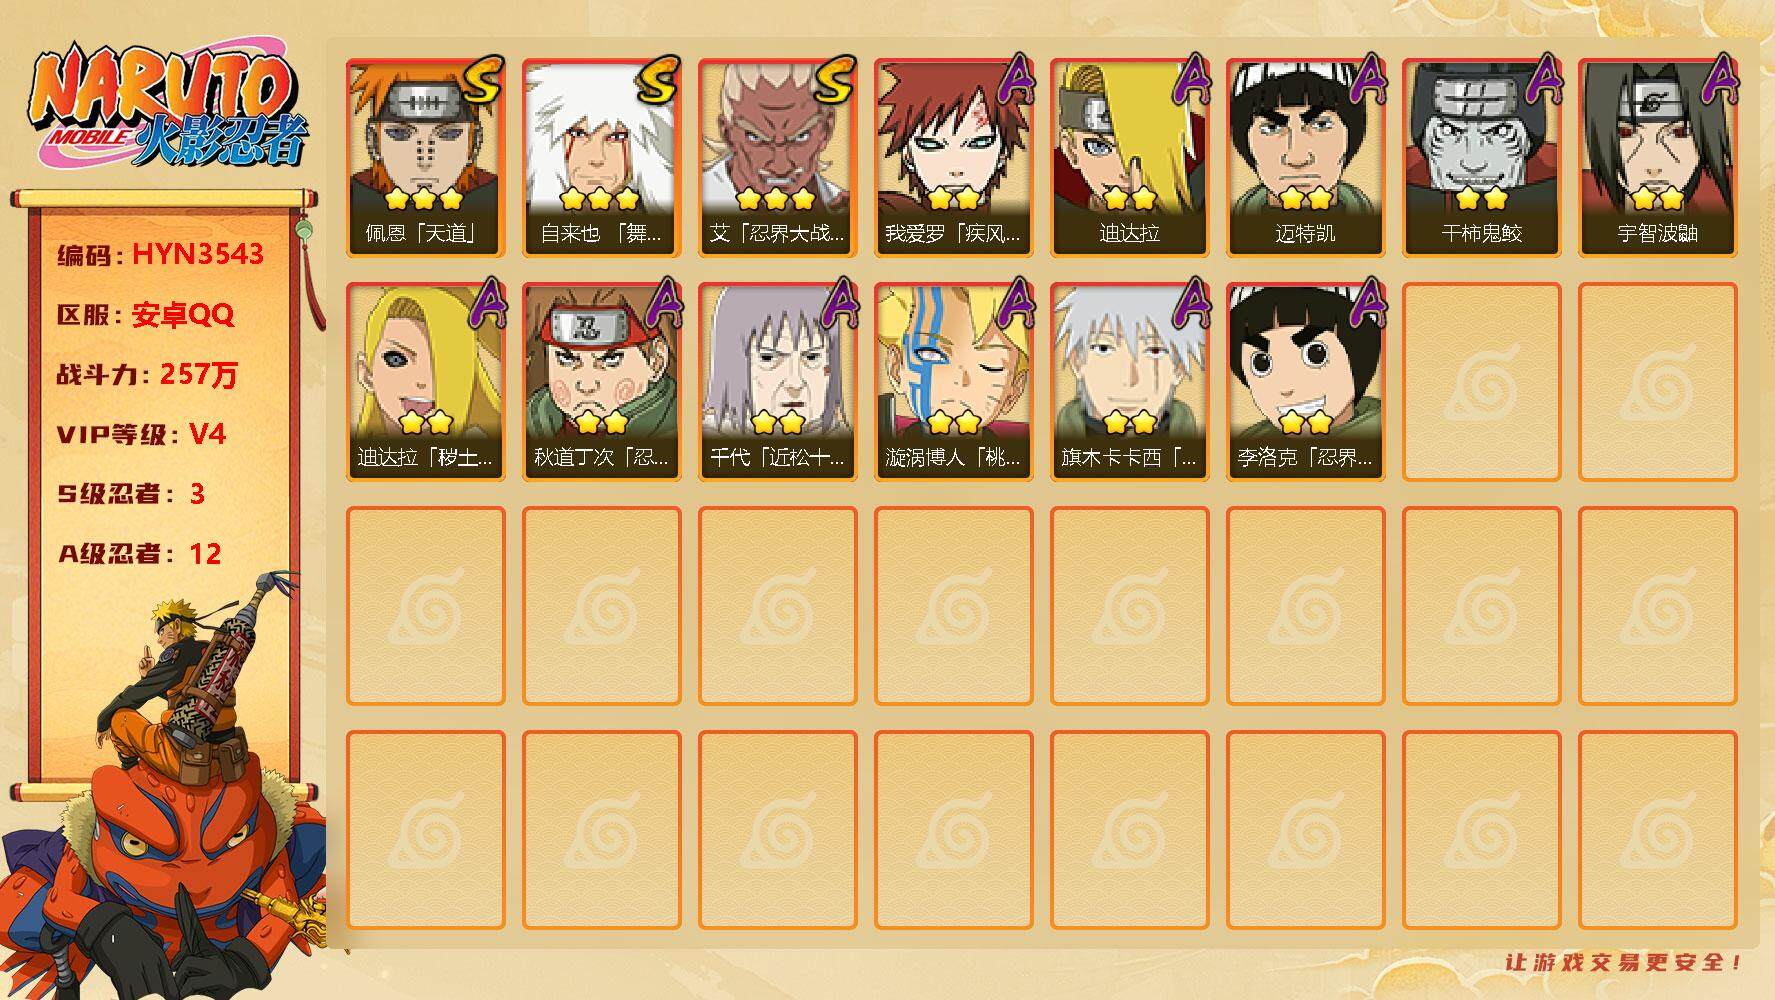Image resolution: width=1775 pixels, height=1000 pixels.
Task: Click the 战斗力 257万 stat line
Action: click(x=147, y=374)
